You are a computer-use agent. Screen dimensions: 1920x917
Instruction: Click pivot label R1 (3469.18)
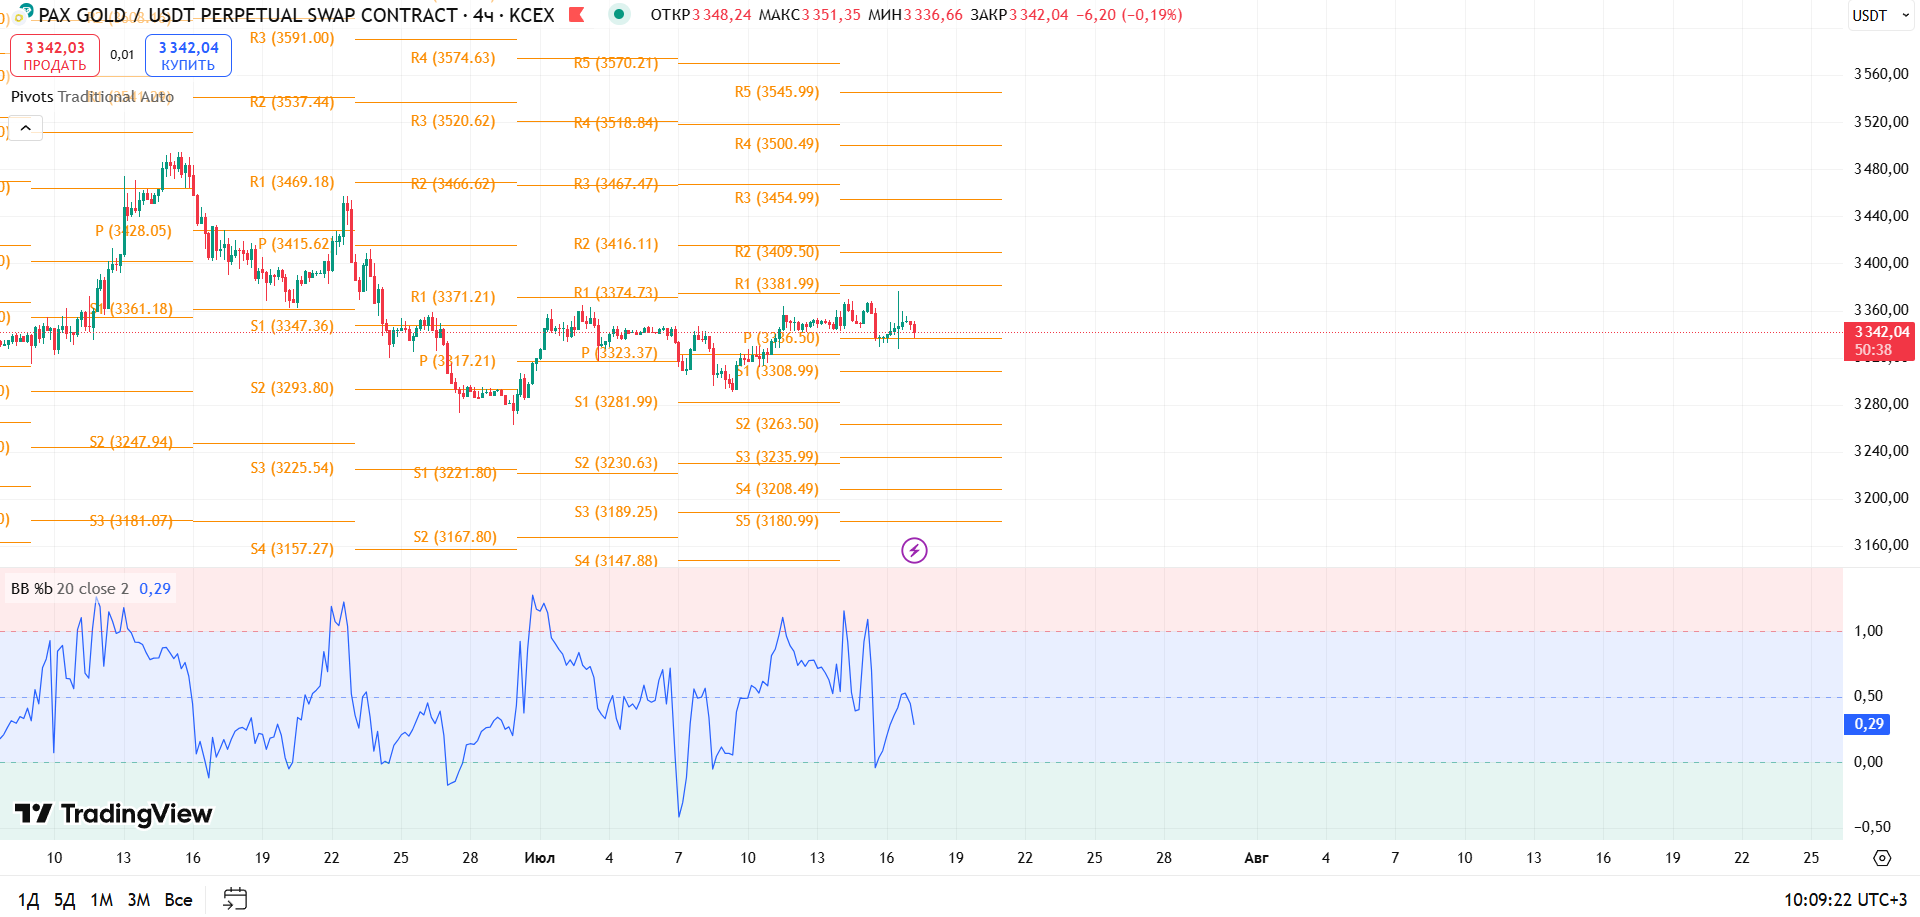292,182
